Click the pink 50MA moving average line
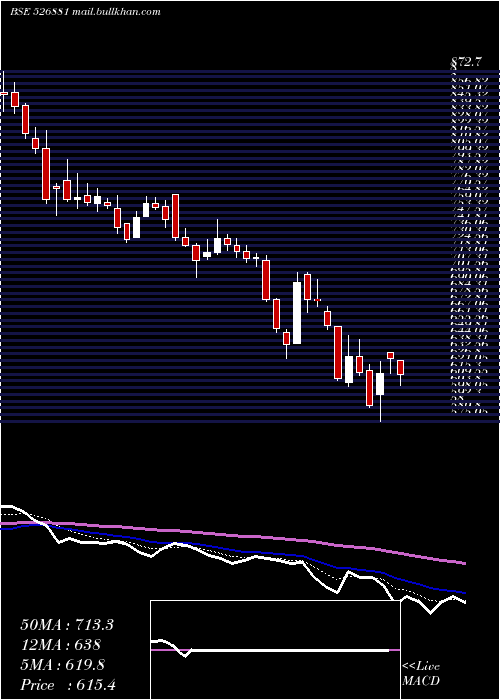500x700 pixels. pos(232,534)
